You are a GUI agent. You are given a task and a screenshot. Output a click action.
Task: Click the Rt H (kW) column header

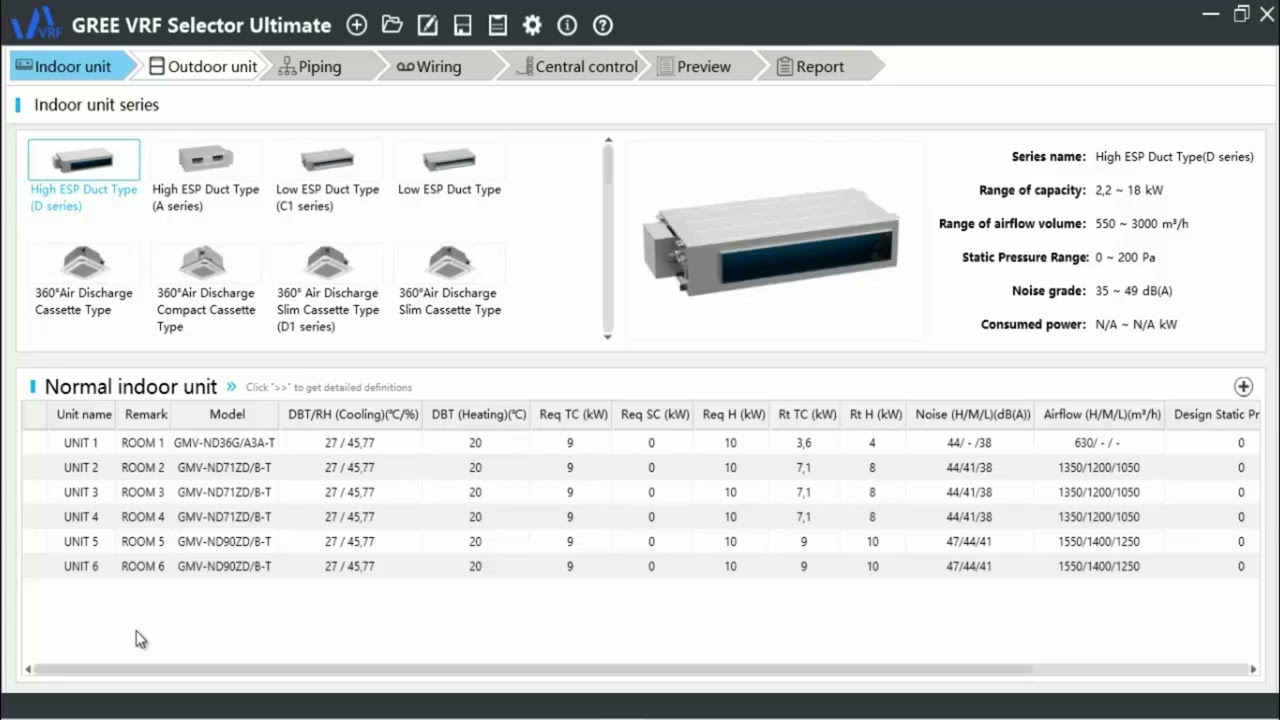[x=876, y=414]
